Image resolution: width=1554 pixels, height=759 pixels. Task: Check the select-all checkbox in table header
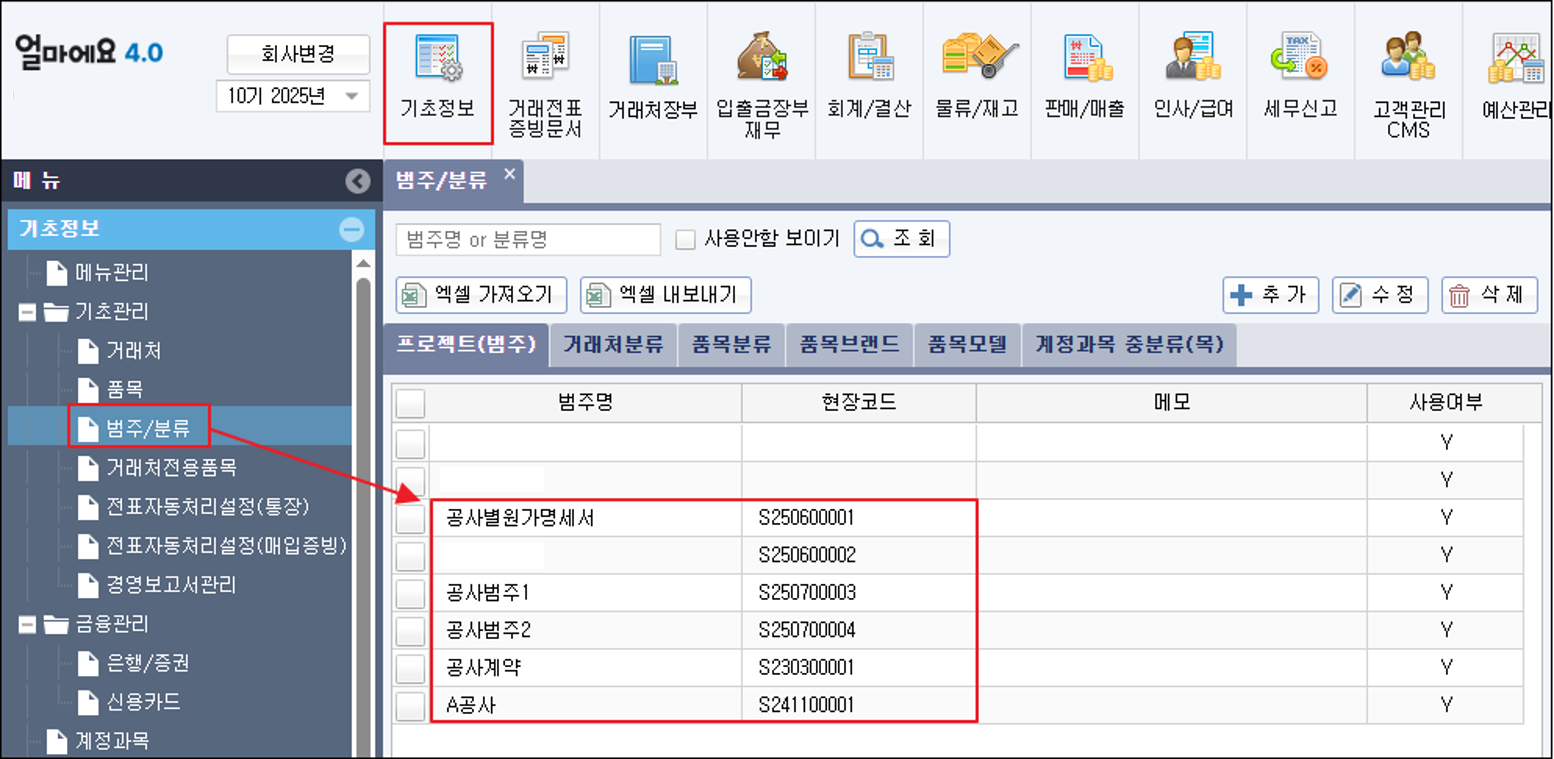point(409,402)
